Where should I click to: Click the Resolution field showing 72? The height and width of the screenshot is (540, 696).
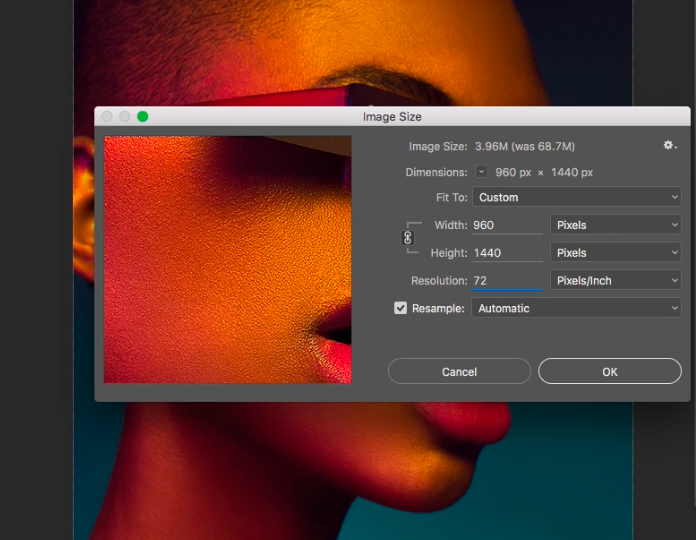click(507, 280)
